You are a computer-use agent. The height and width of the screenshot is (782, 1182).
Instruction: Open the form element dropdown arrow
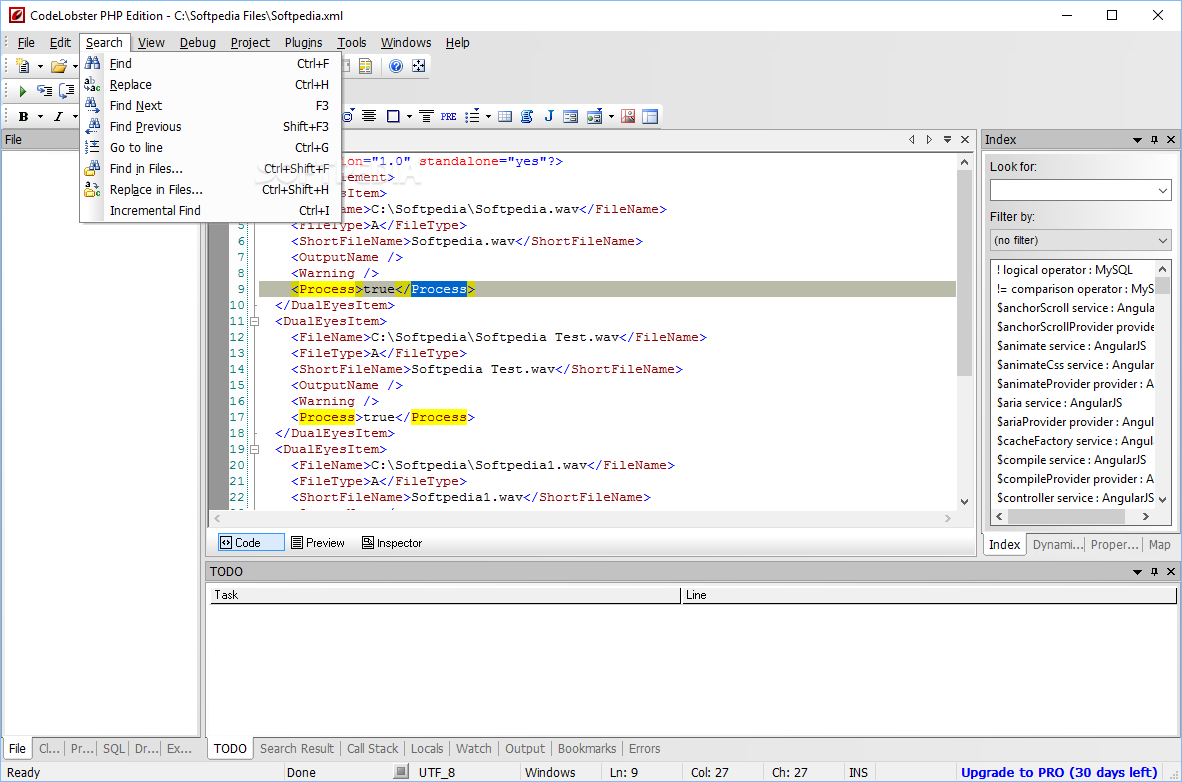[x=611, y=116]
